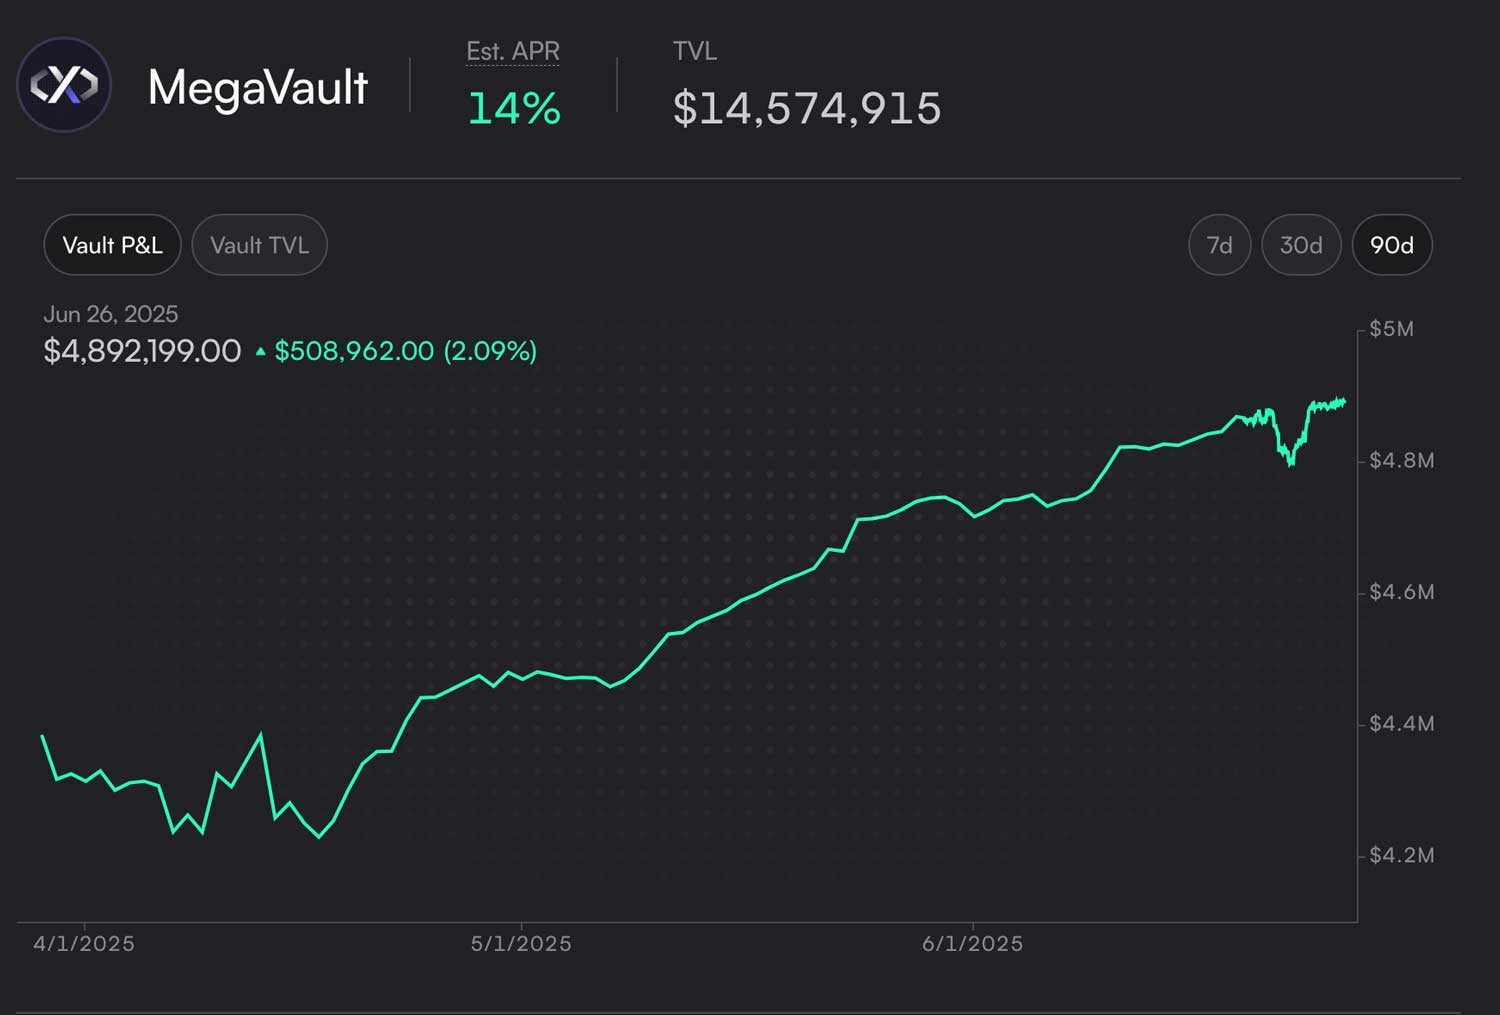This screenshot has height=1015, width=1500.
Task: Click the $4.2M y-axis label
Action: tap(1401, 855)
